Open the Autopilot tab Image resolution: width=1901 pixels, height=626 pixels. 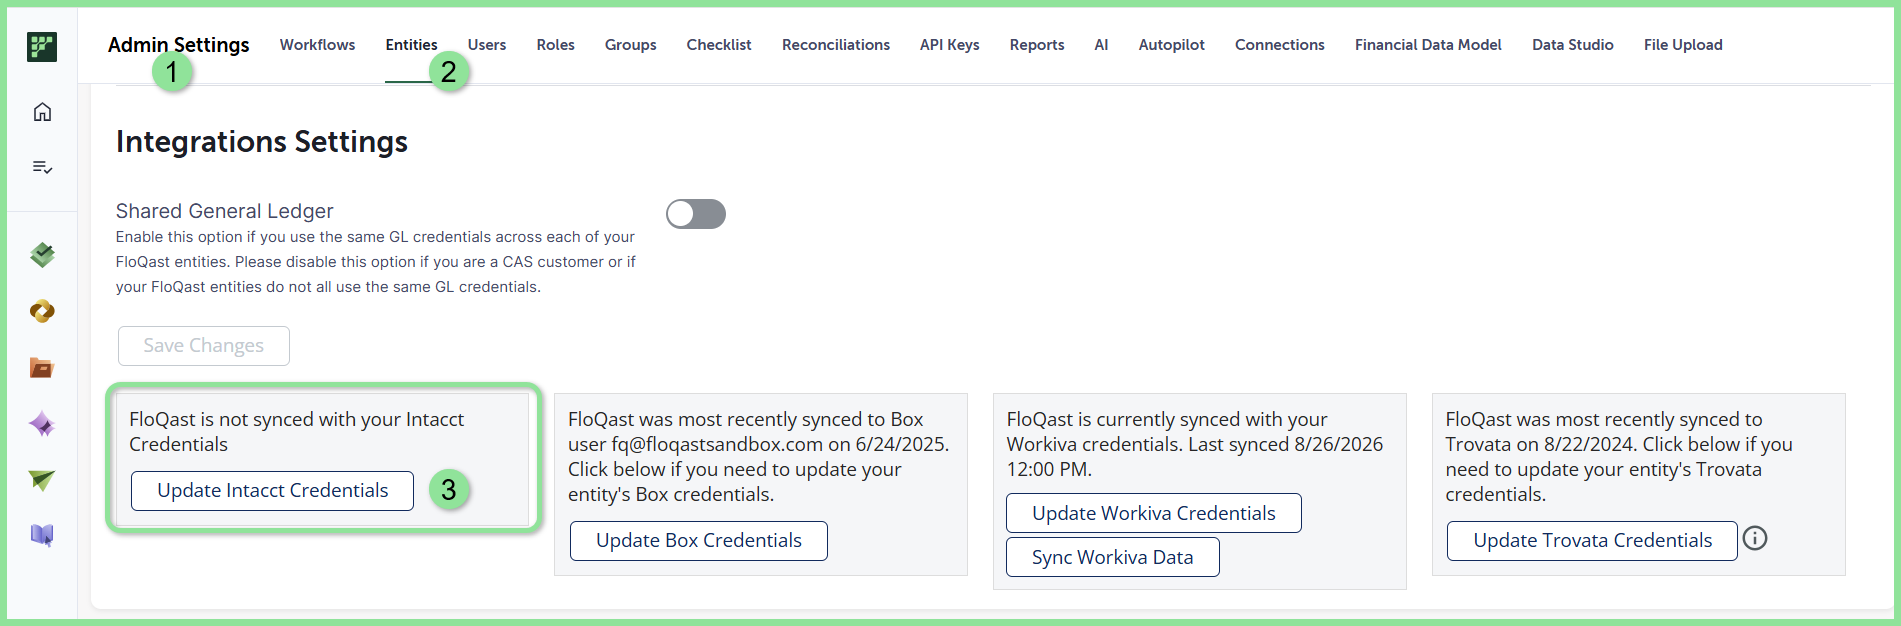point(1171,45)
